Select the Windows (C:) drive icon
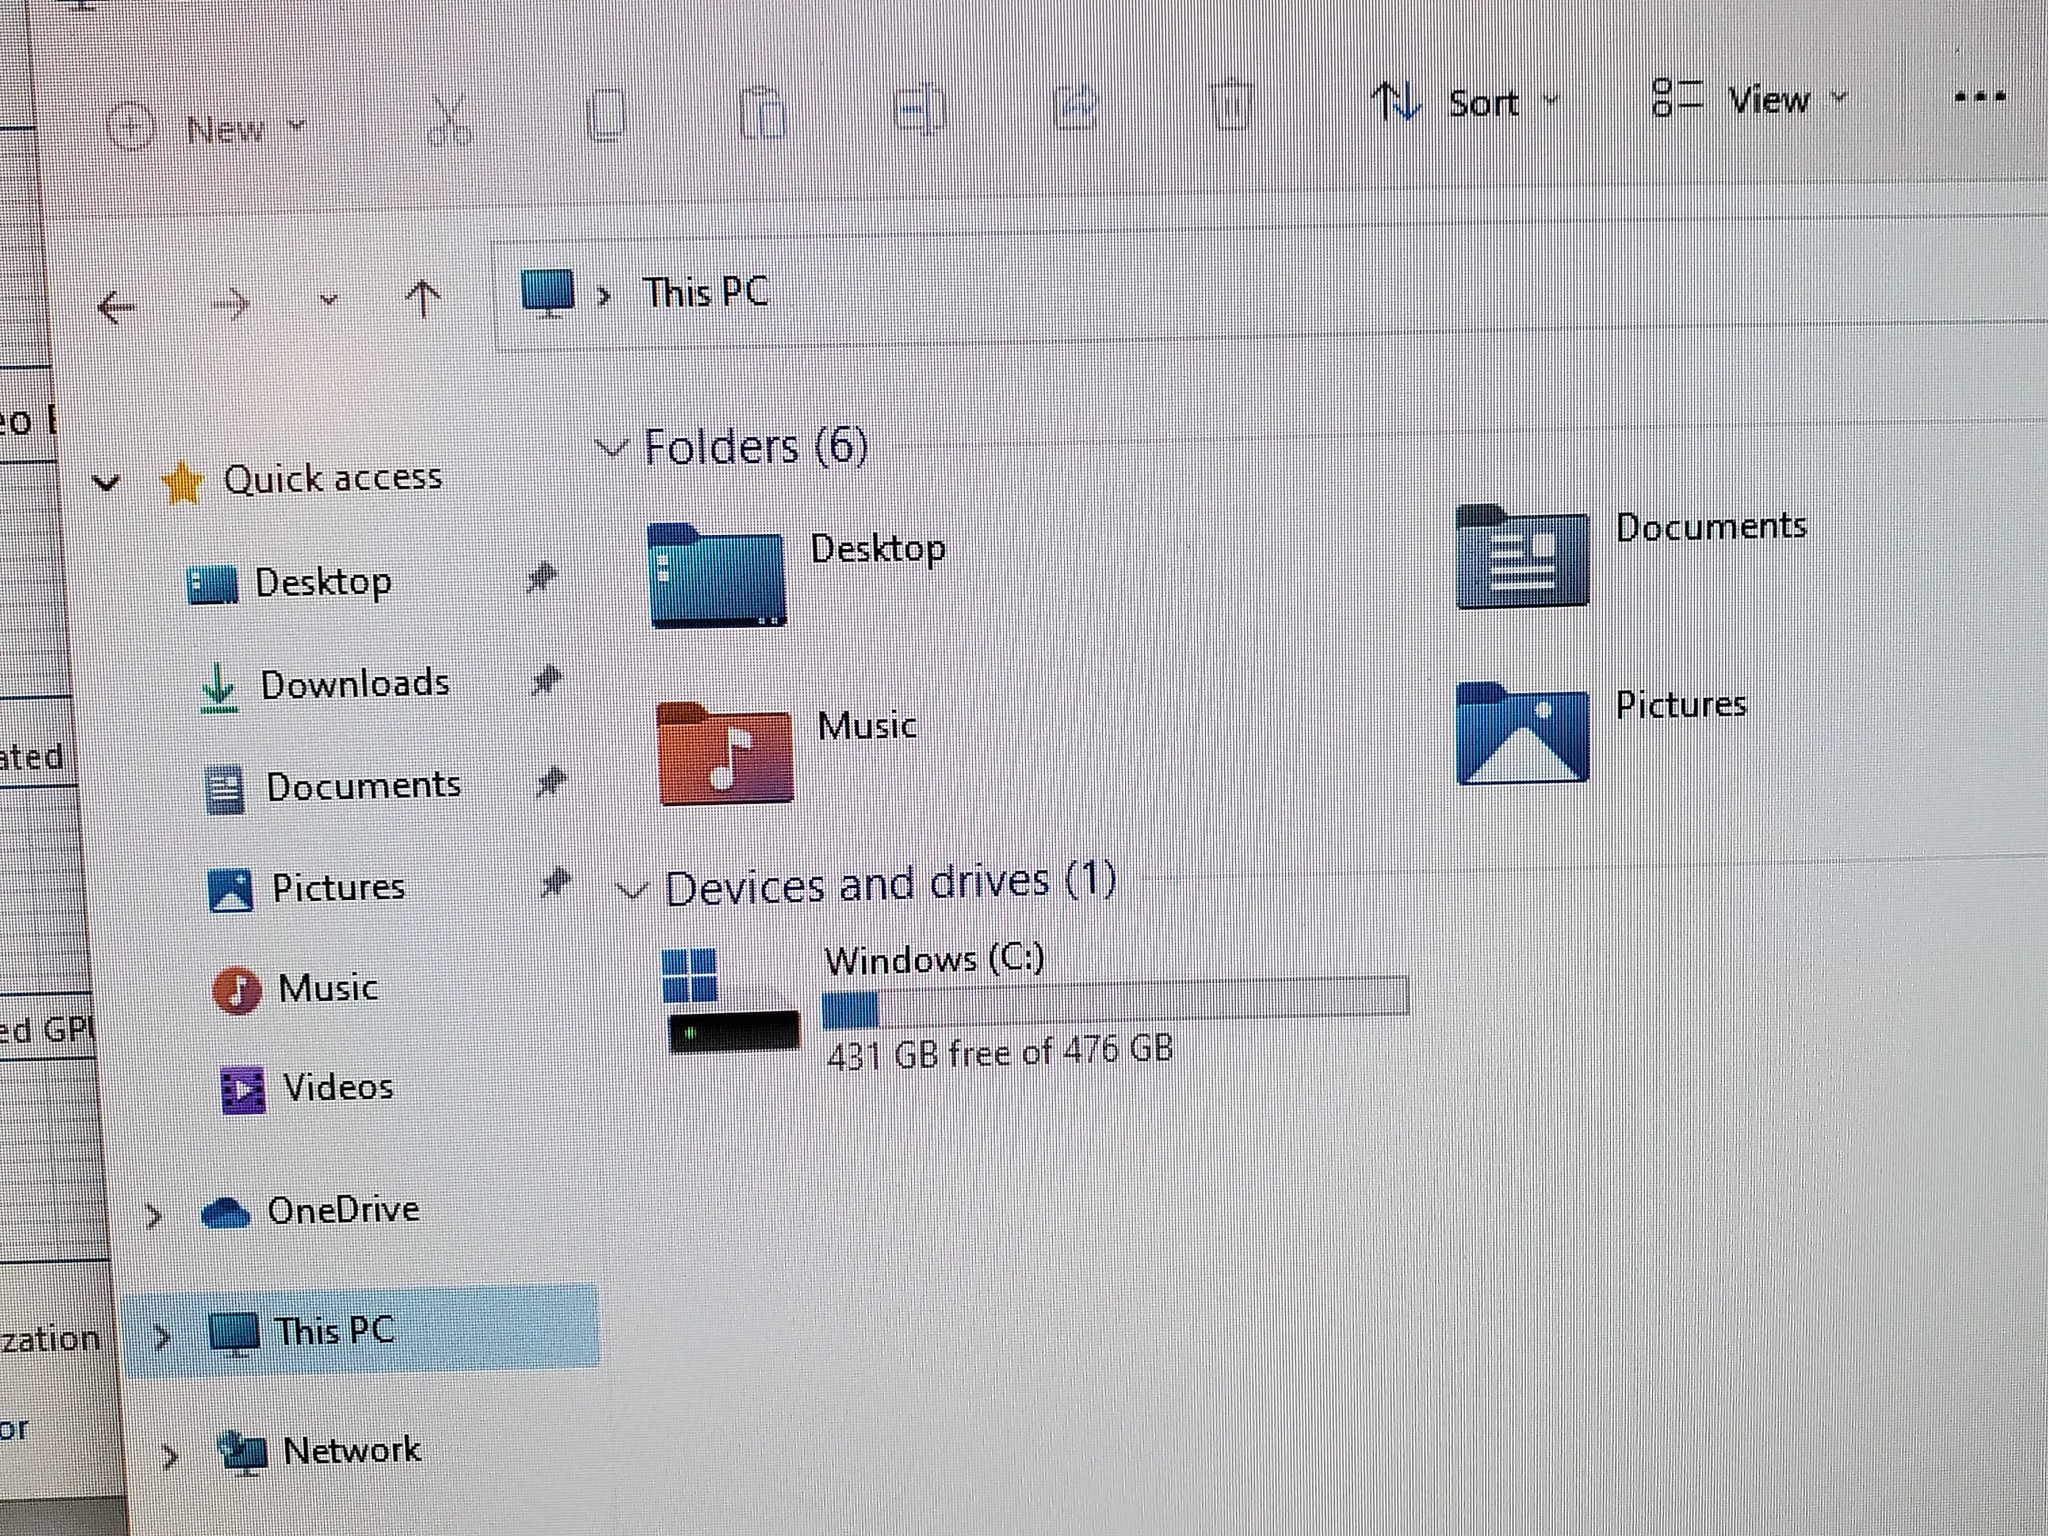The height and width of the screenshot is (1536, 2048). tap(733, 1000)
